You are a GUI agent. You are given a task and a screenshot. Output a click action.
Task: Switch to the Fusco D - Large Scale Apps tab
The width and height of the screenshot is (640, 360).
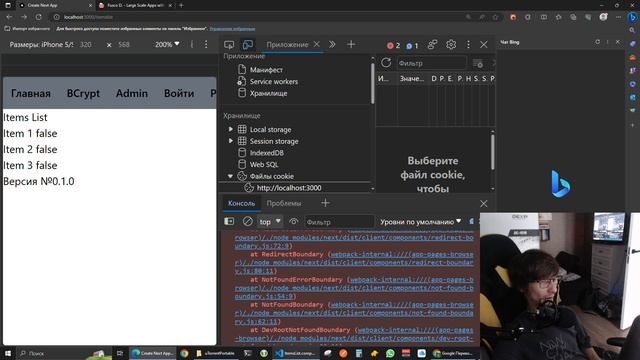click(136, 5)
